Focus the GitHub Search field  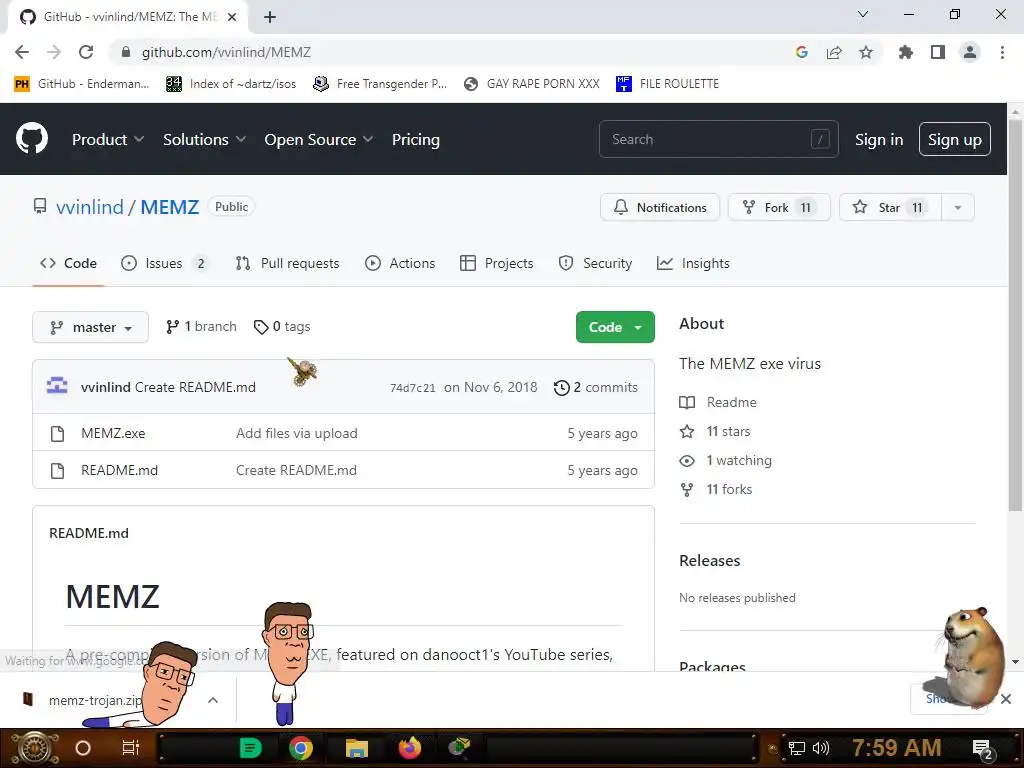click(x=718, y=139)
